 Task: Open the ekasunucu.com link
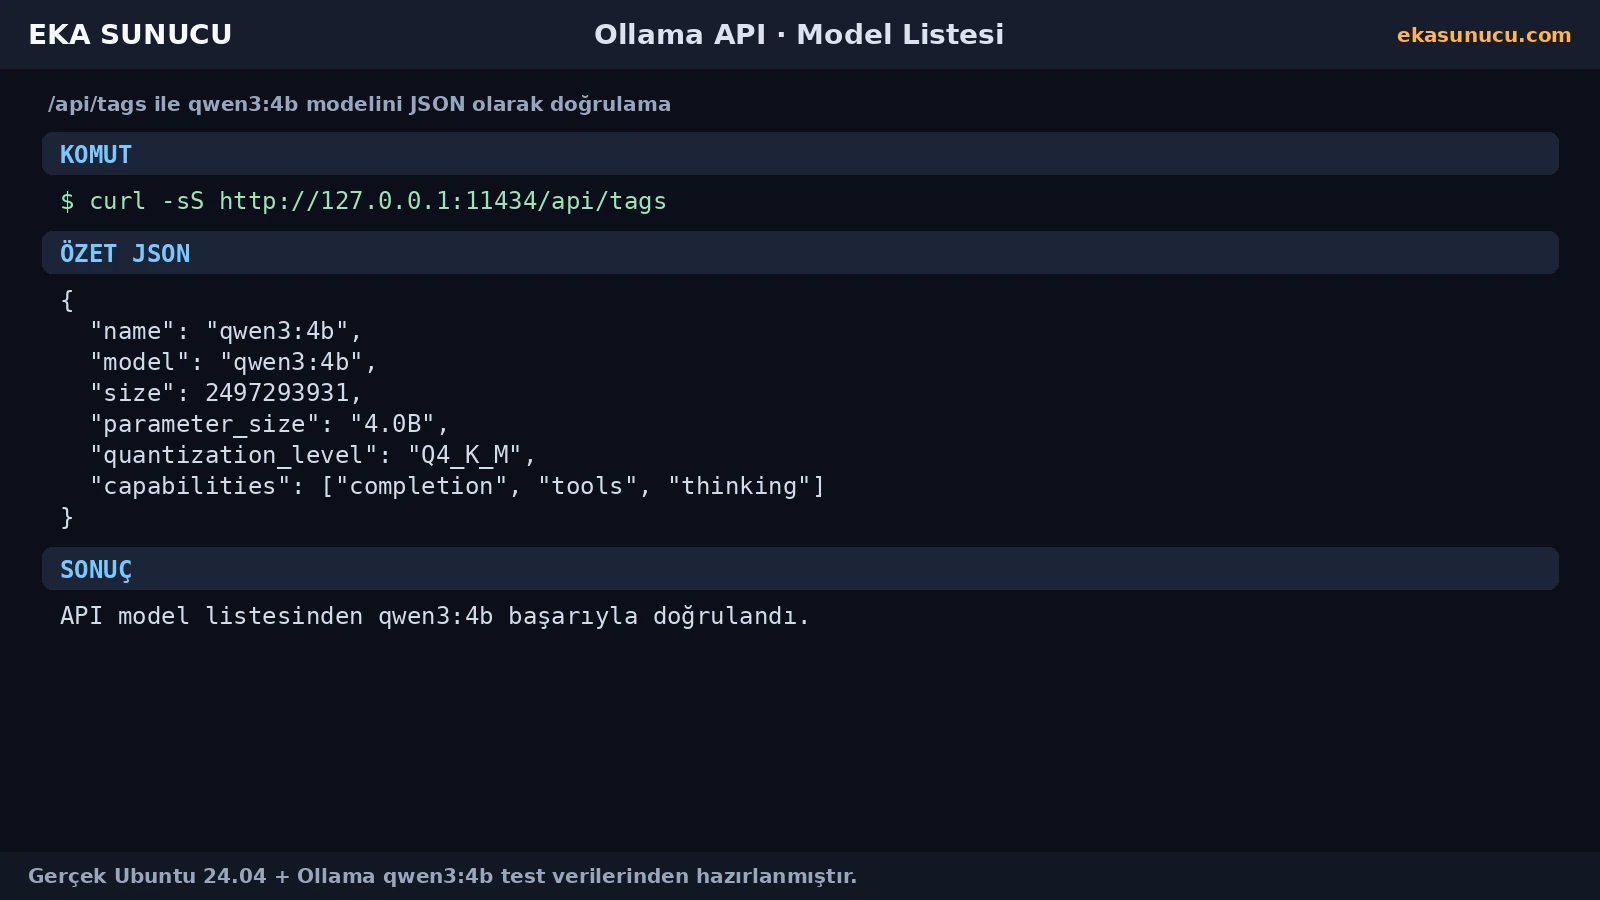coord(1484,35)
